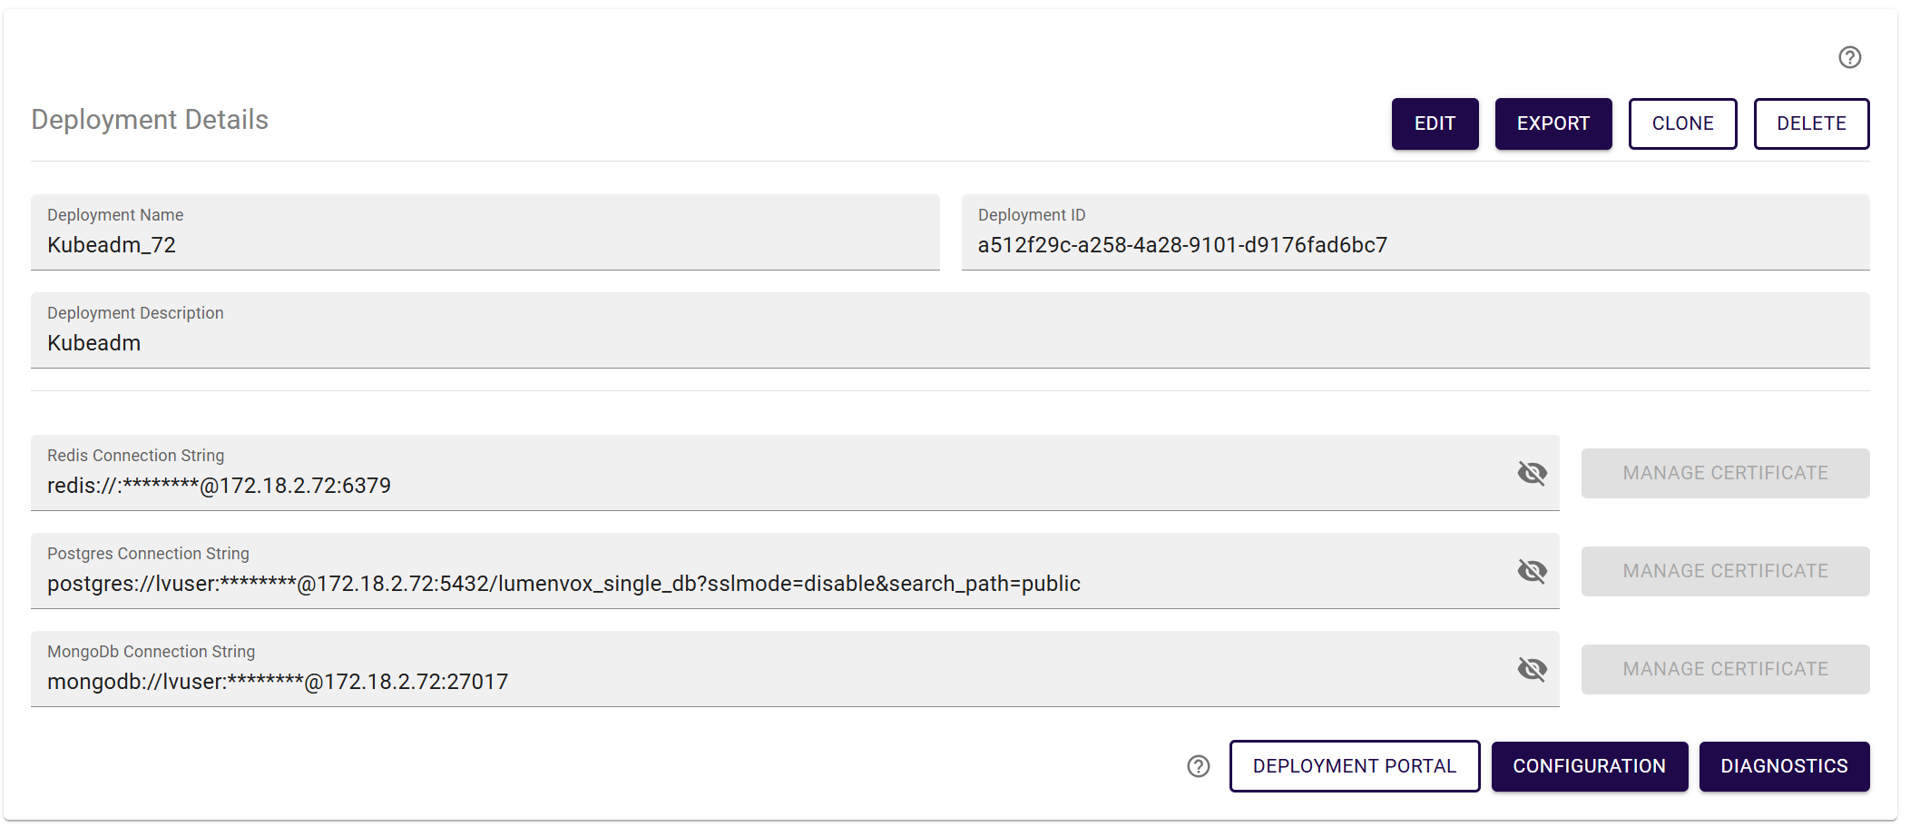Delete the deployment
Screen dimensions: 1920x827
pyautogui.click(x=1810, y=124)
